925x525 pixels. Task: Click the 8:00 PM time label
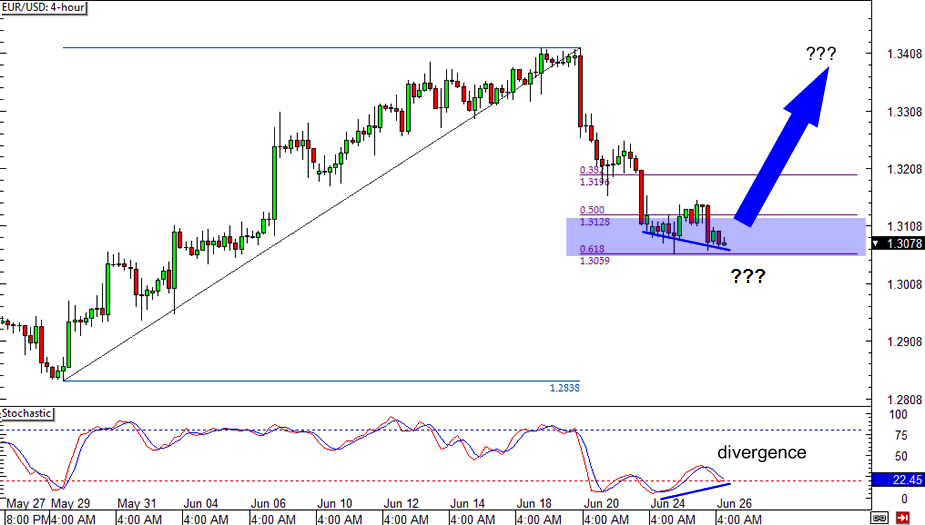(26, 519)
